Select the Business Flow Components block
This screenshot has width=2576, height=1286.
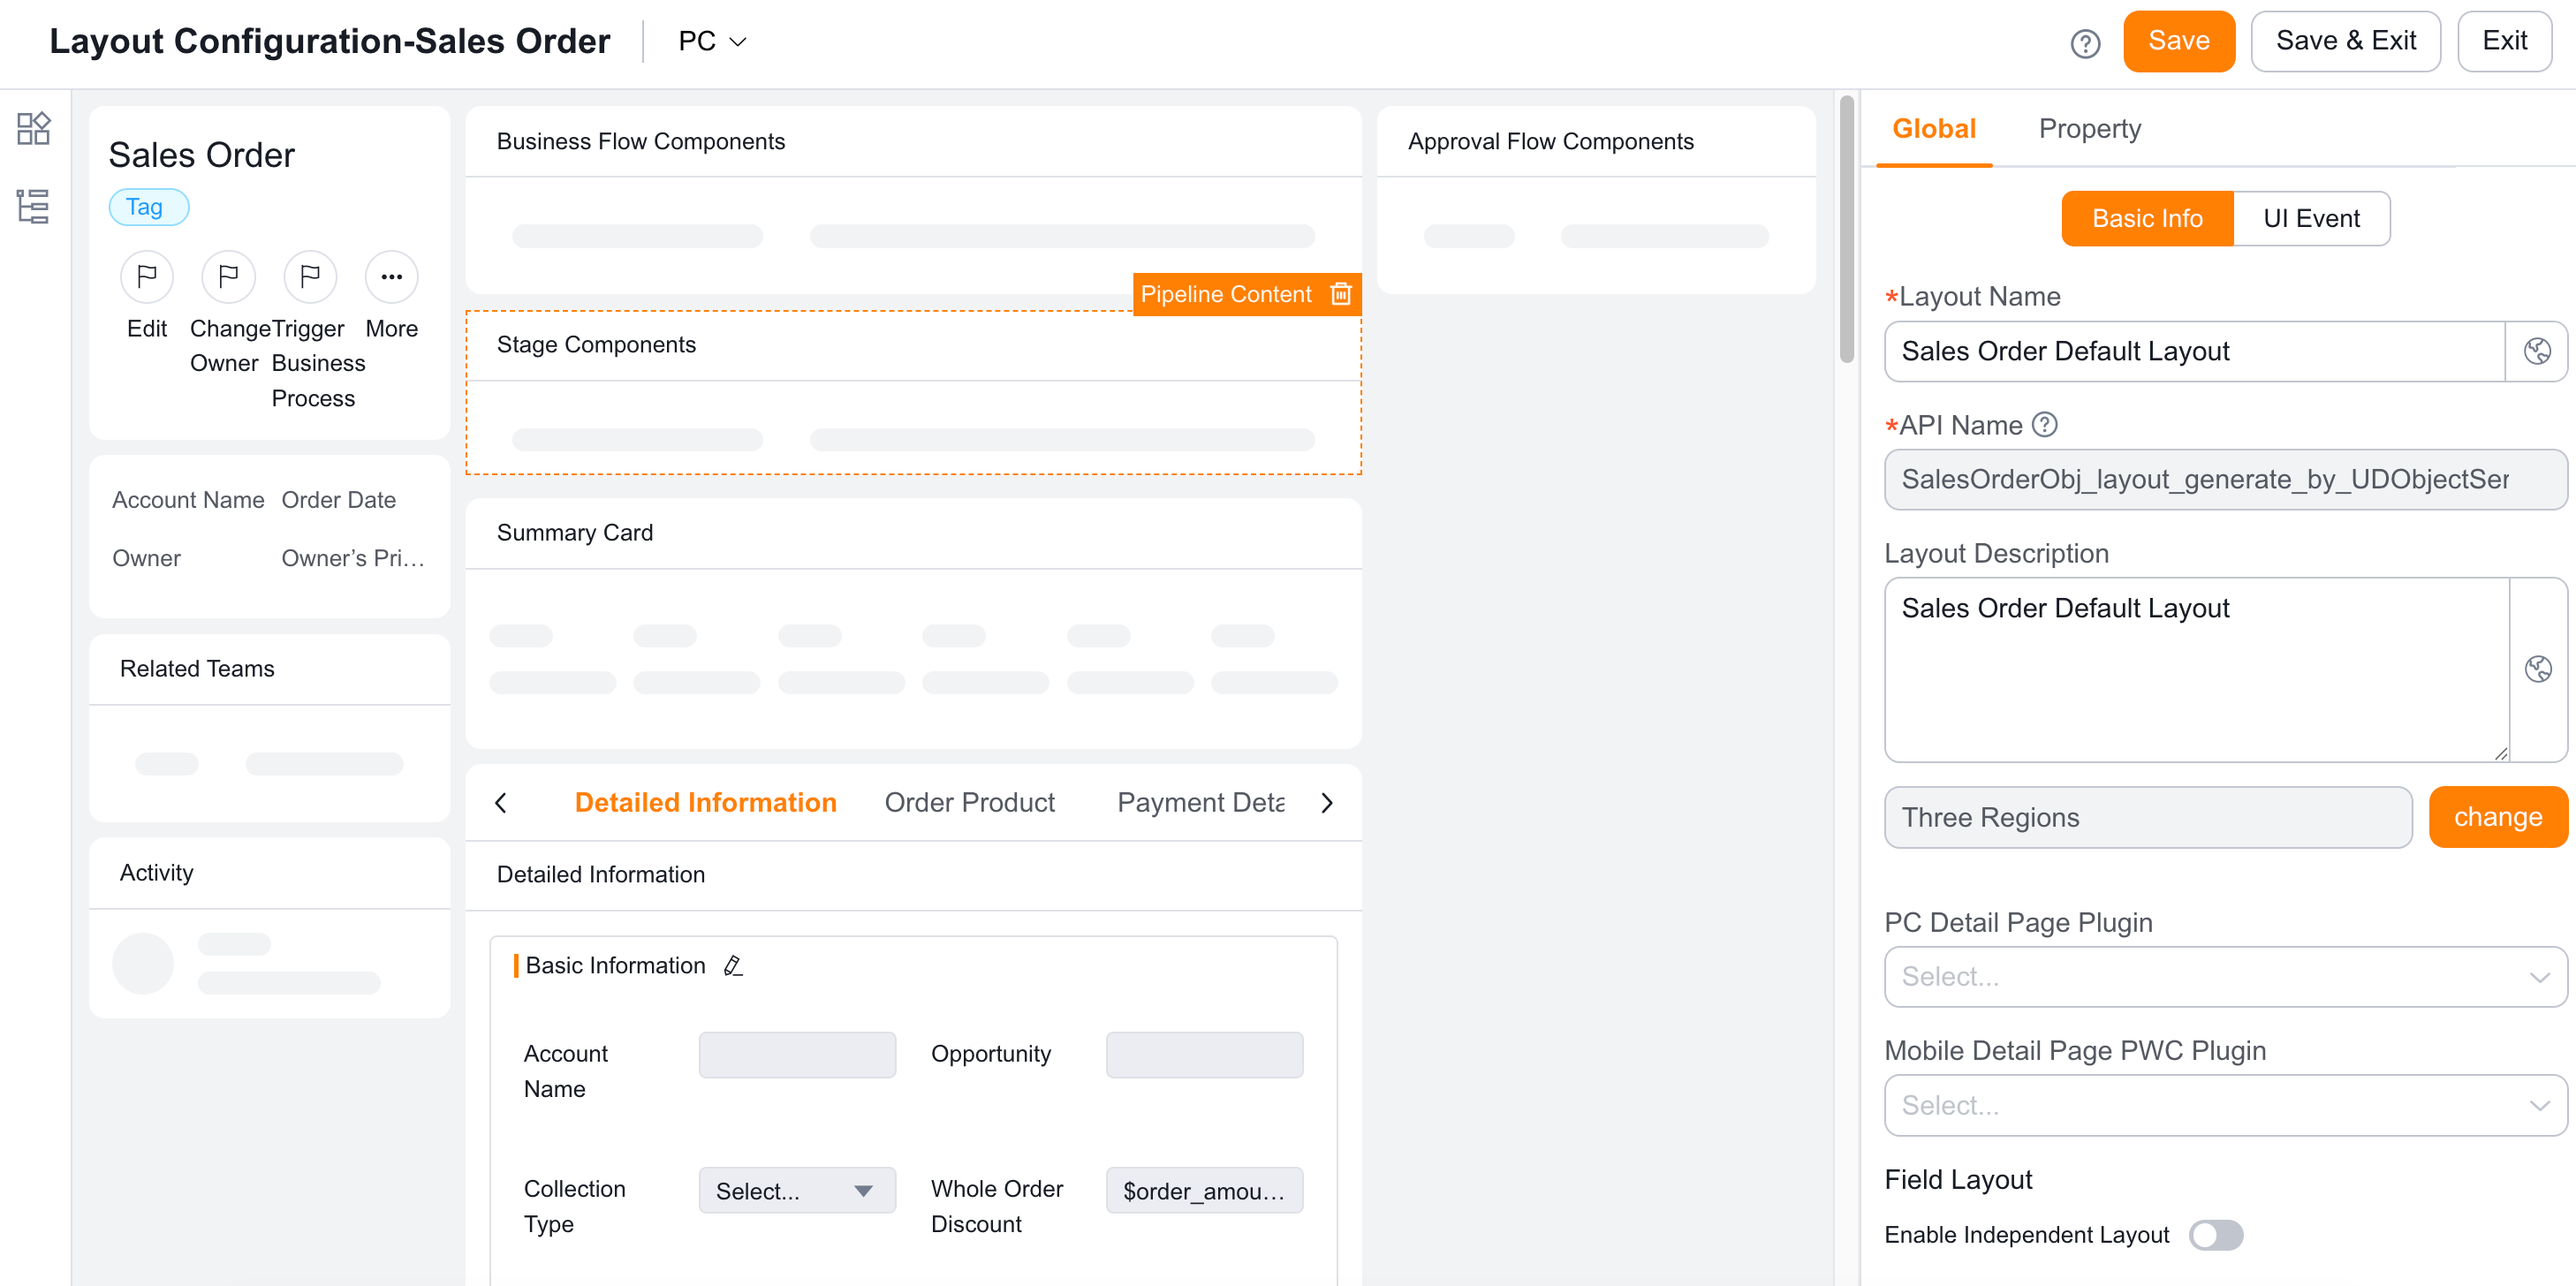pos(913,200)
